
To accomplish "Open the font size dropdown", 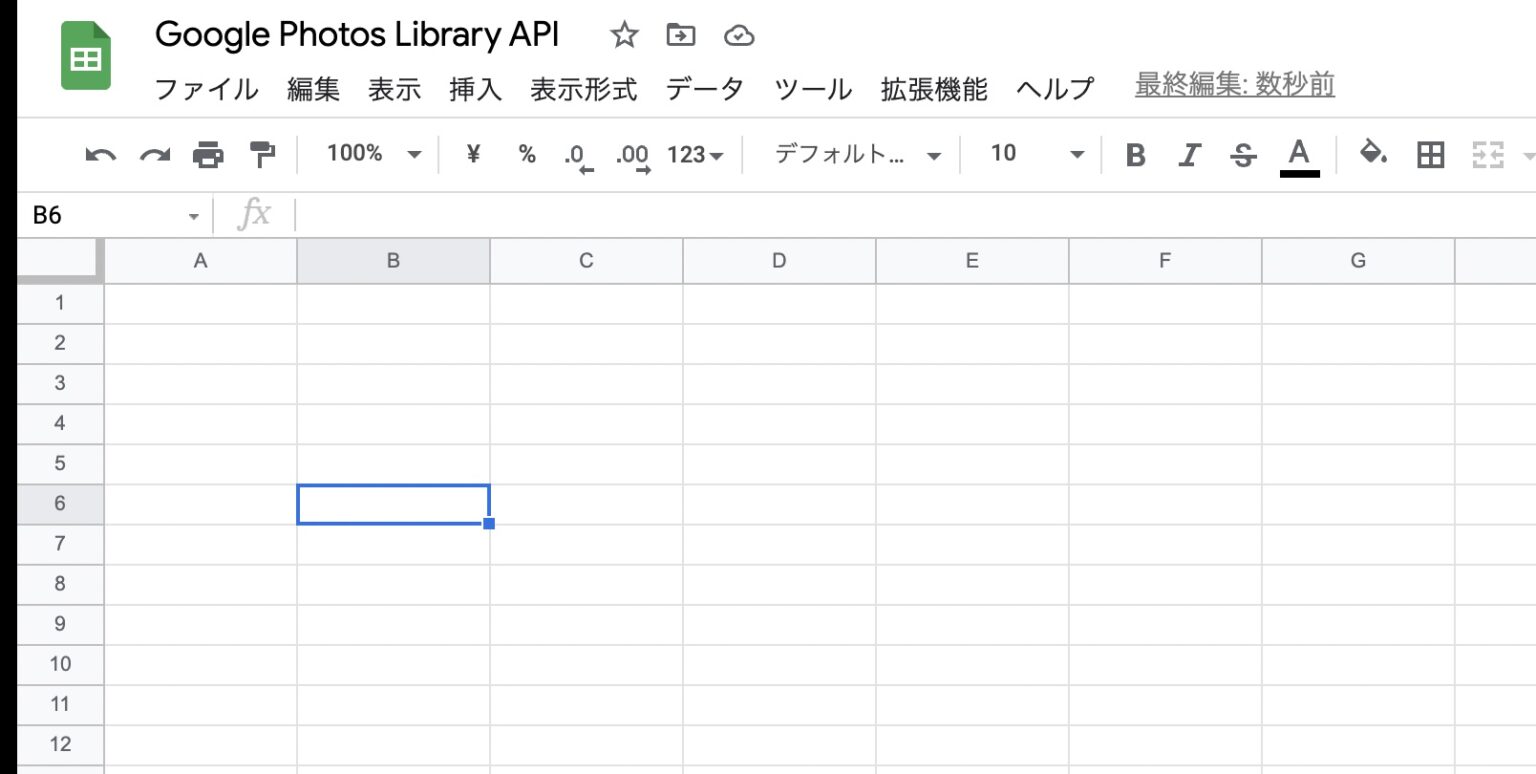I will [x=1032, y=154].
